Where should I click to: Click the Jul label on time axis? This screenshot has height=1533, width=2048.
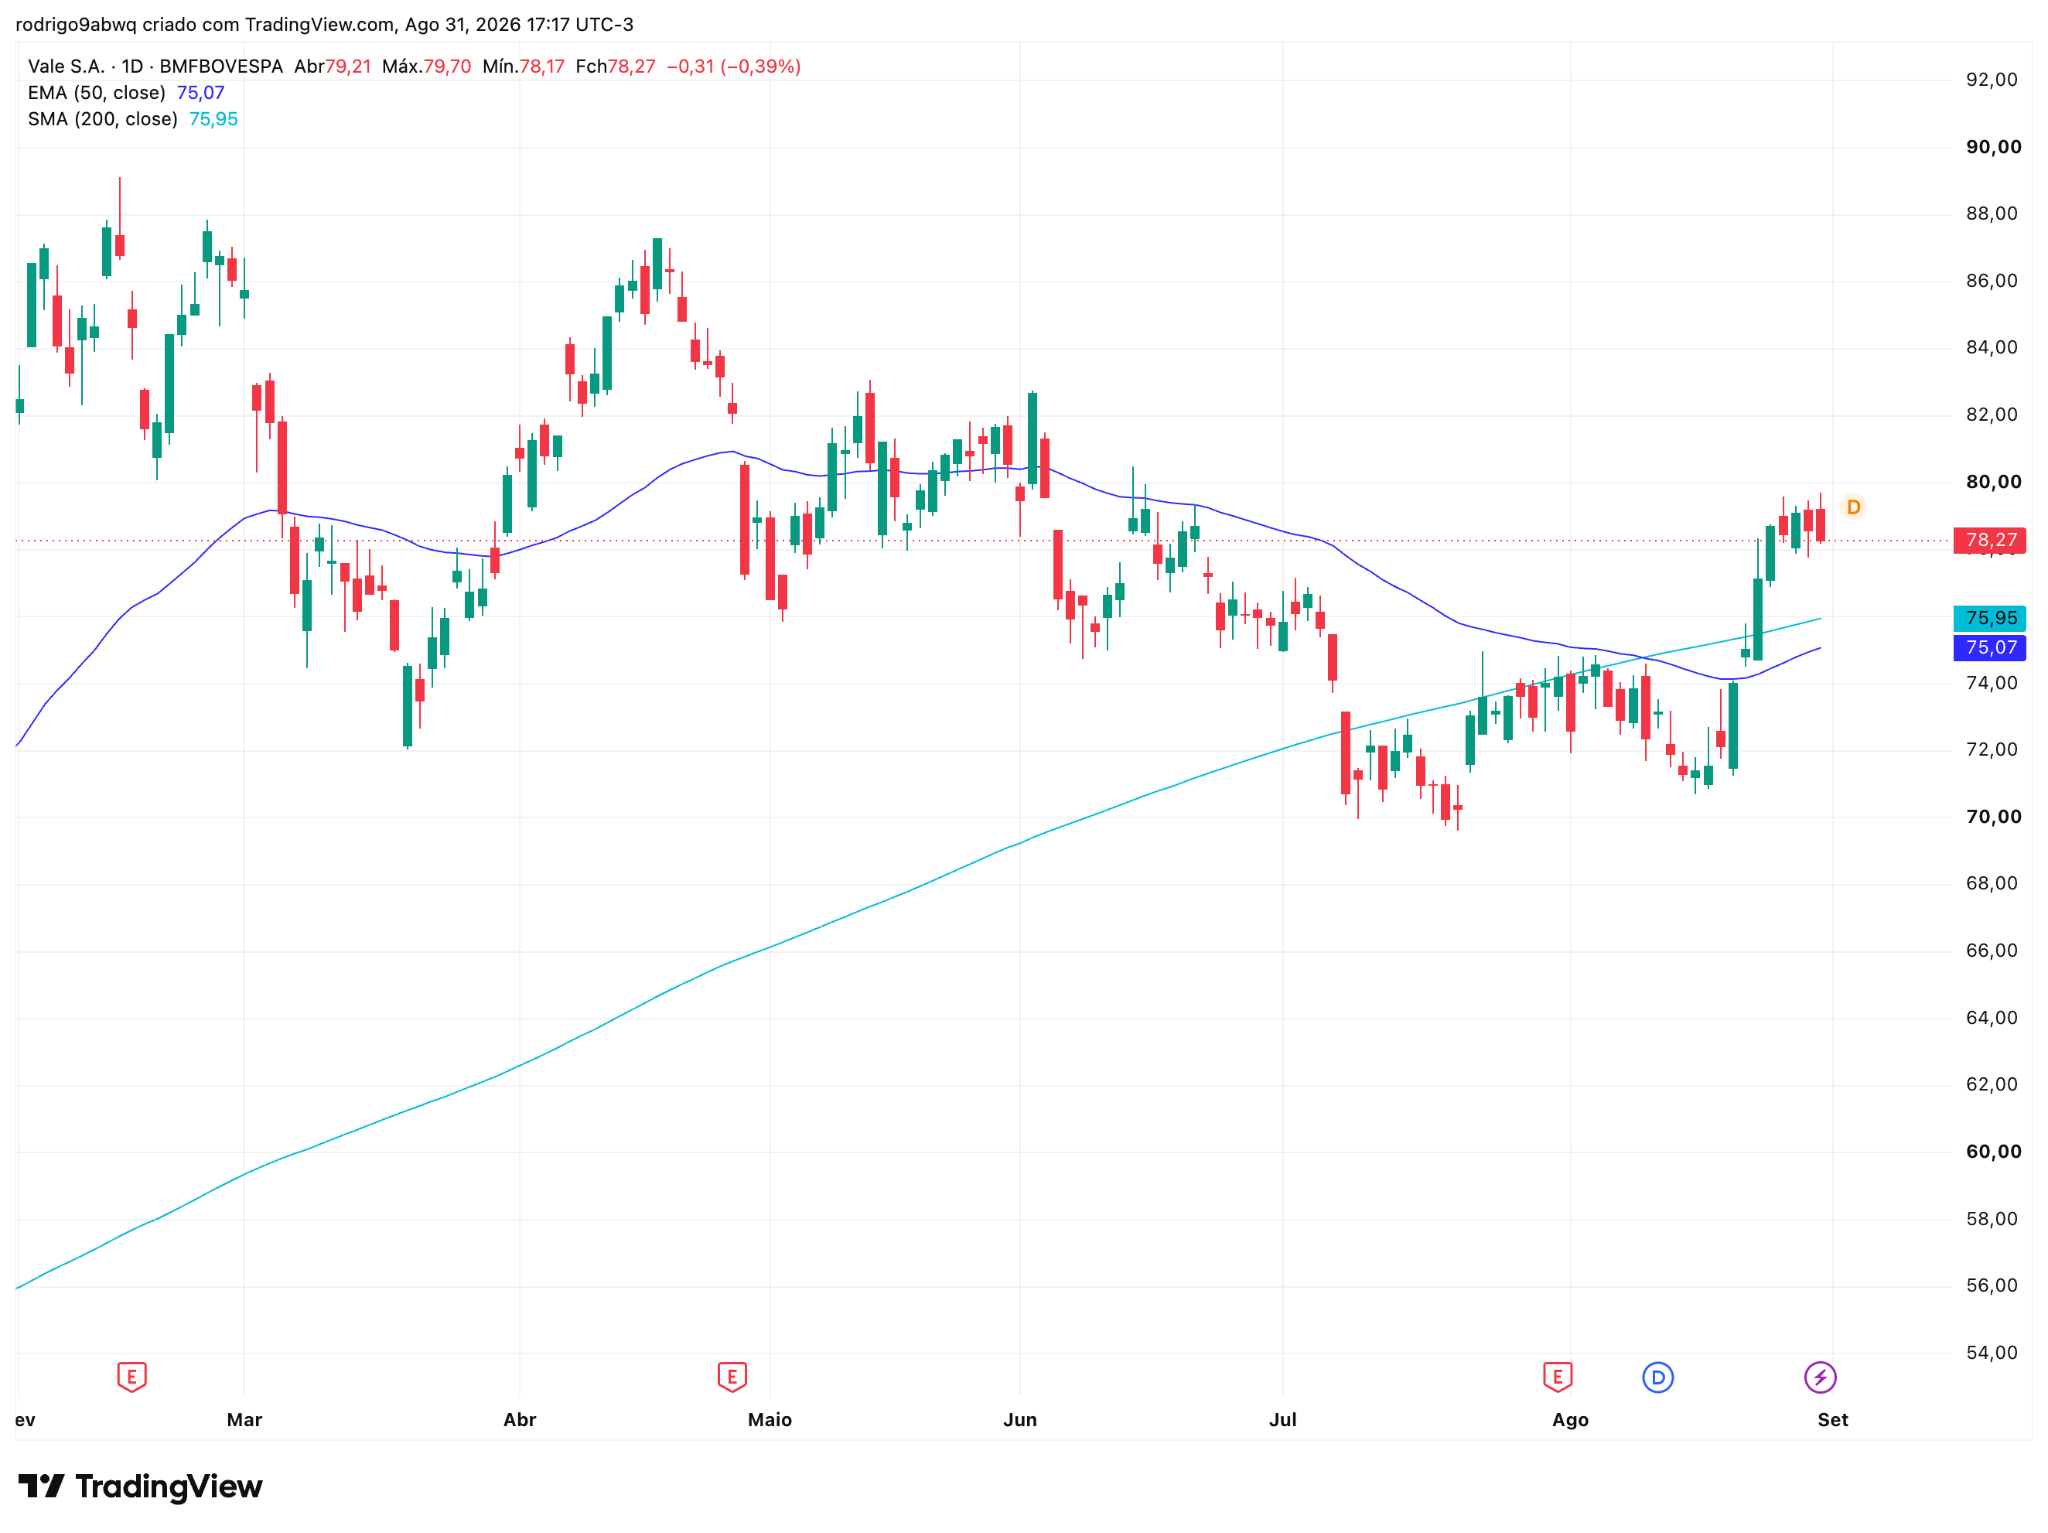pyautogui.click(x=1283, y=1419)
